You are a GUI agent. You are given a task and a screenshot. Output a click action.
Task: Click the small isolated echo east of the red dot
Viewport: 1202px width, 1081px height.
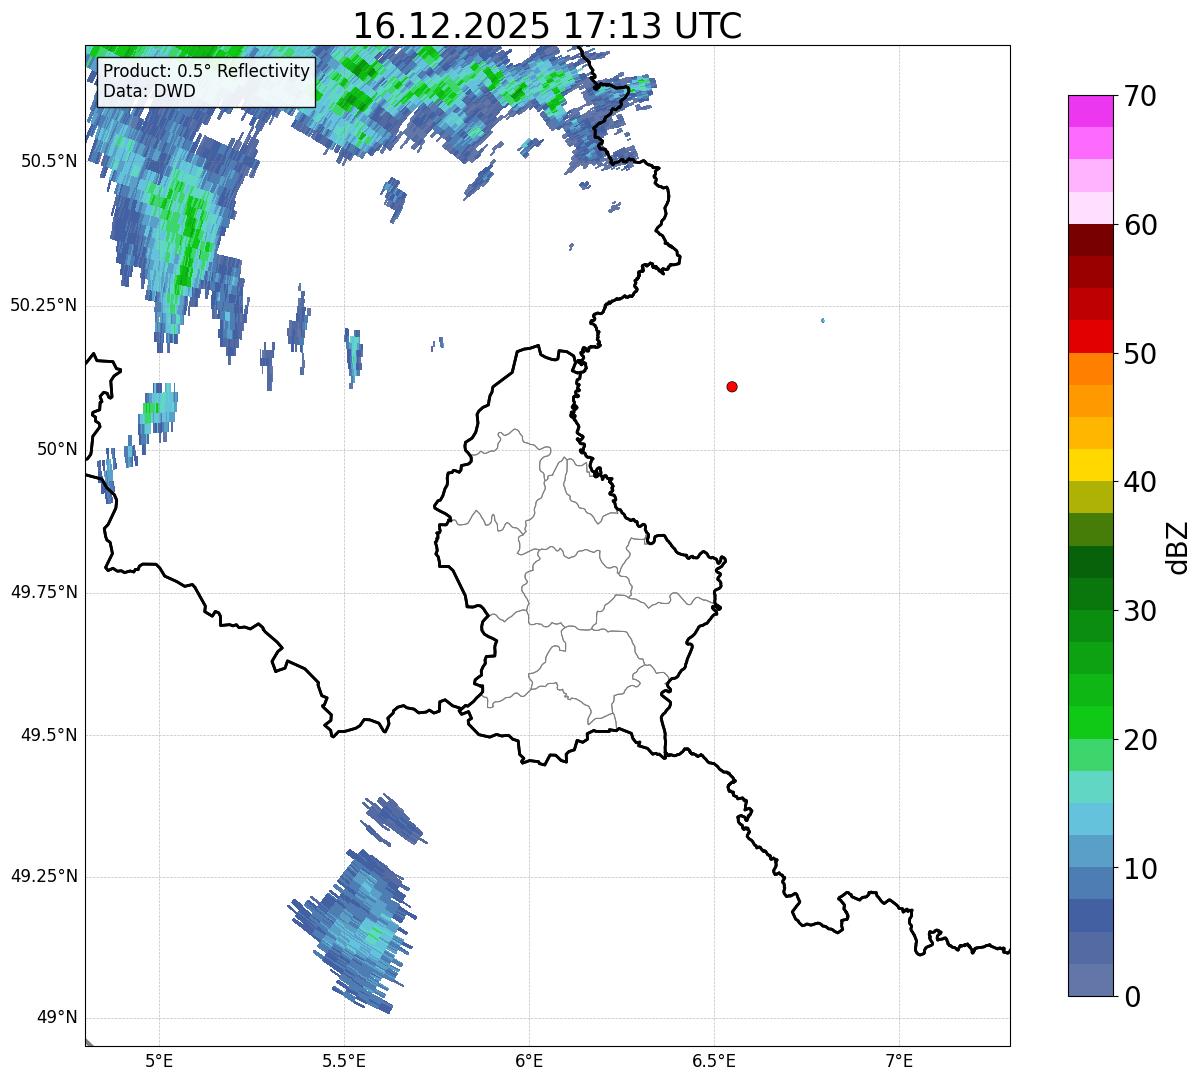coord(822,320)
